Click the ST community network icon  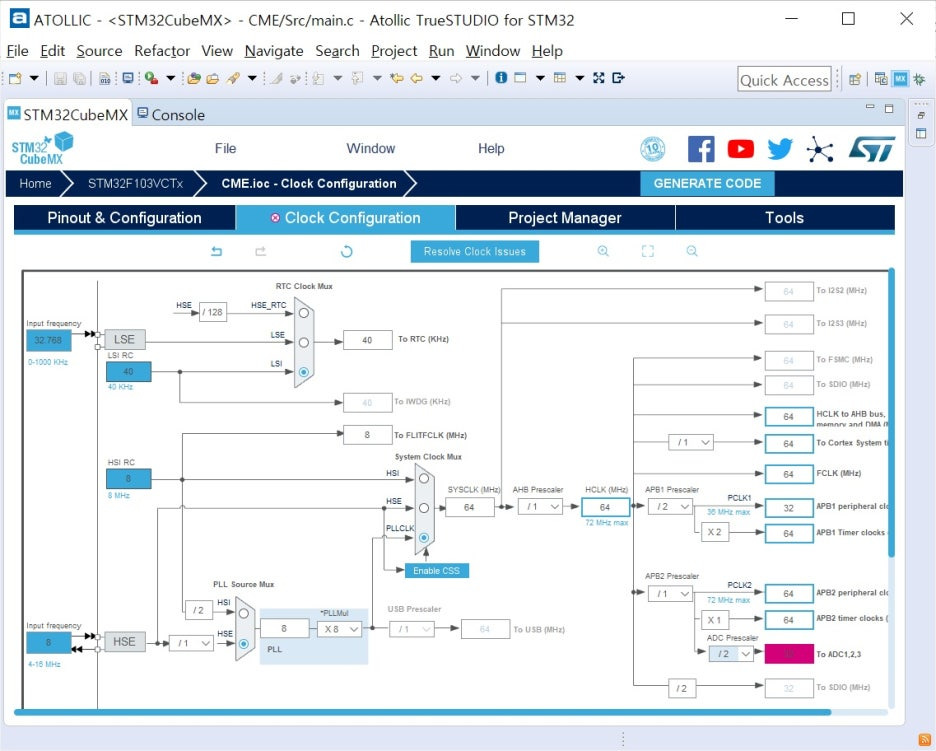click(820, 149)
